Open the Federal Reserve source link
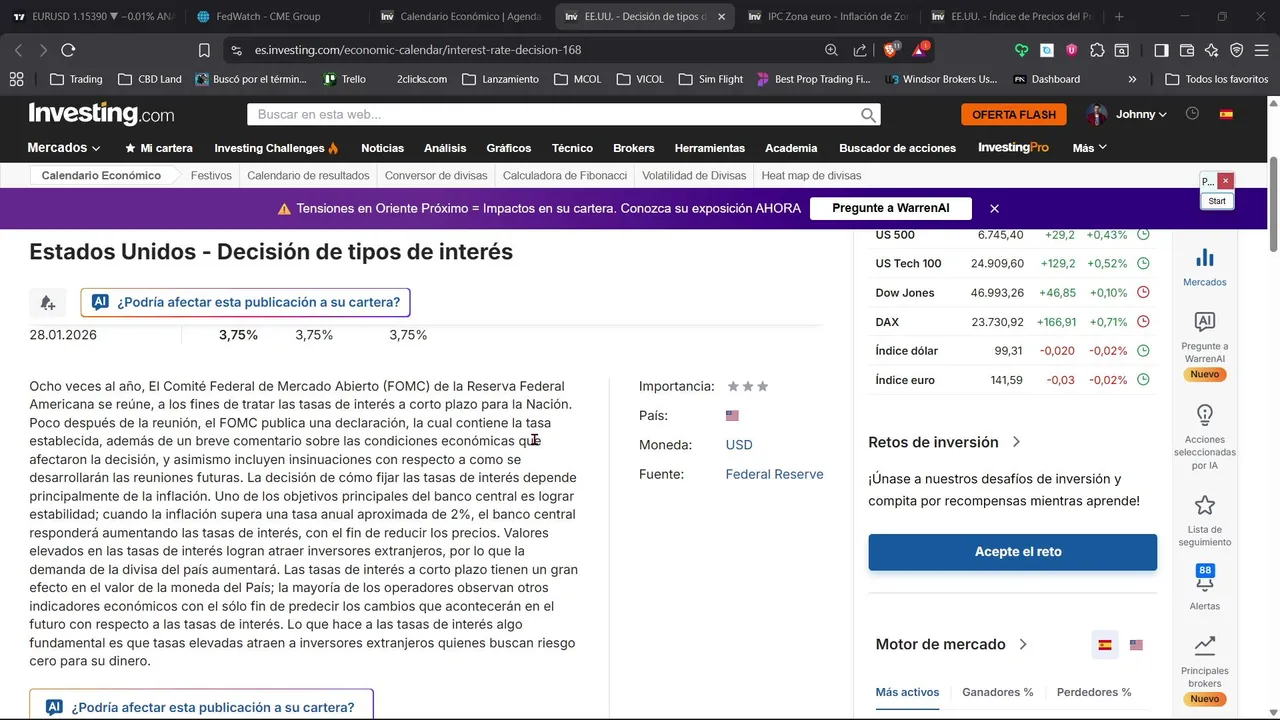 [x=774, y=474]
